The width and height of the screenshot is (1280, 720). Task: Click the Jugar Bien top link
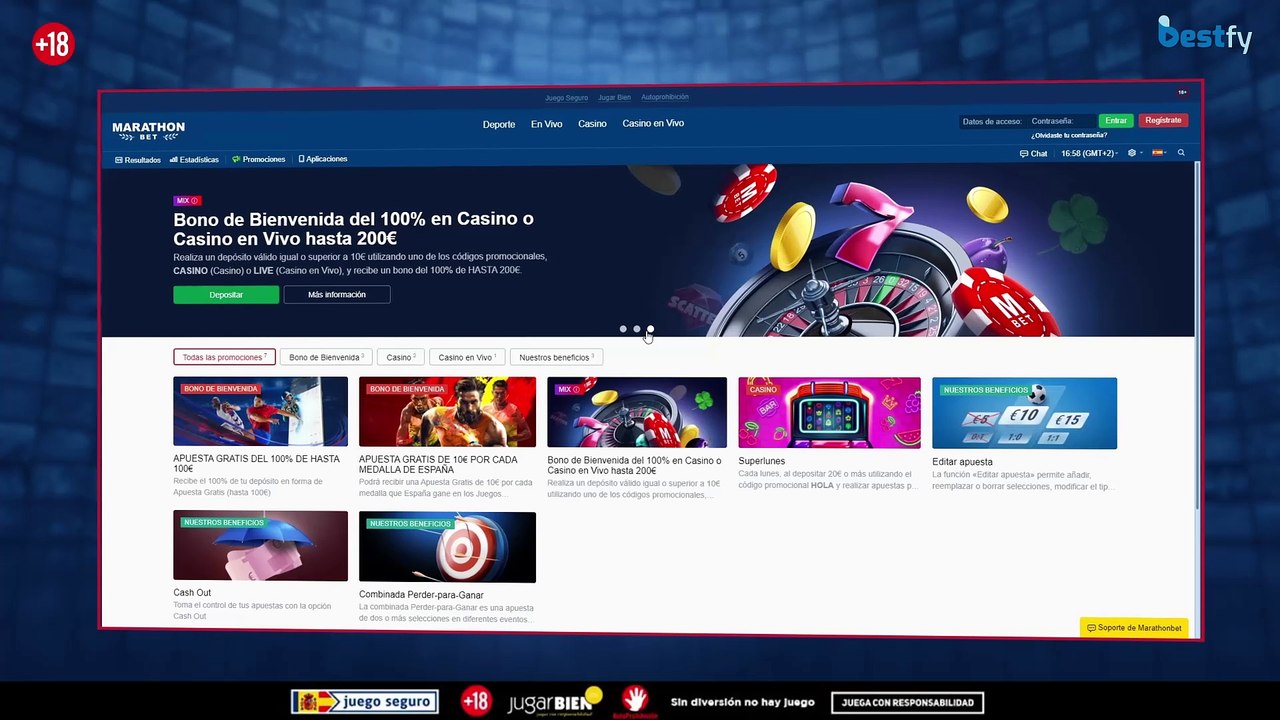[614, 98]
